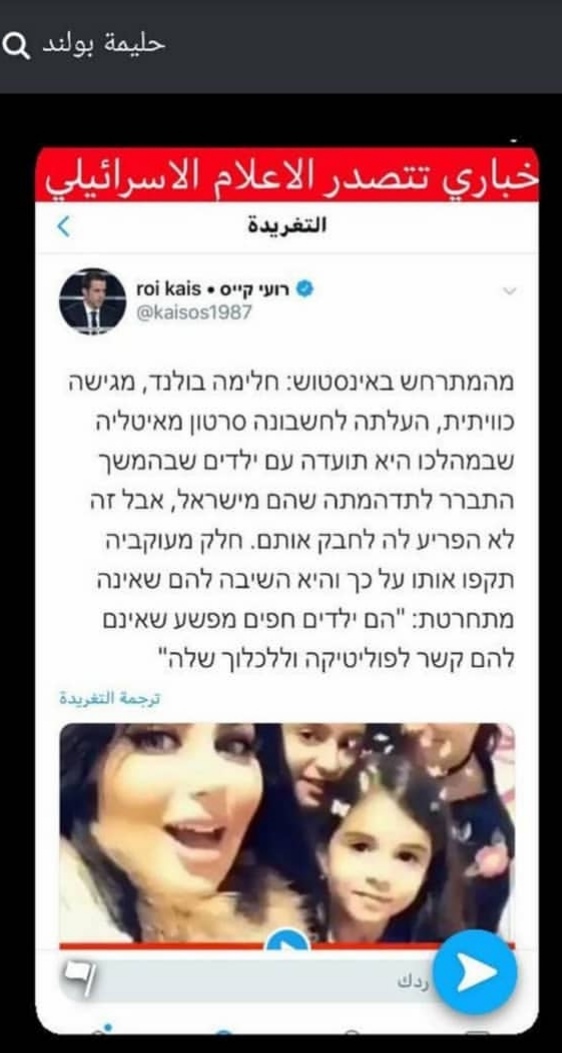
Task: Expand the tweet options chevron
Action: 510,291
